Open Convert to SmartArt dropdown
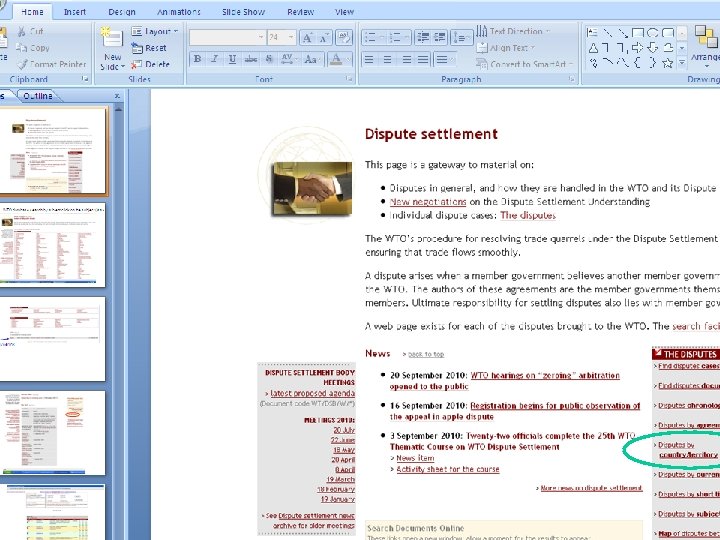Image resolution: width=720 pixels, height=540 pixels. click(x=525, y=64)
